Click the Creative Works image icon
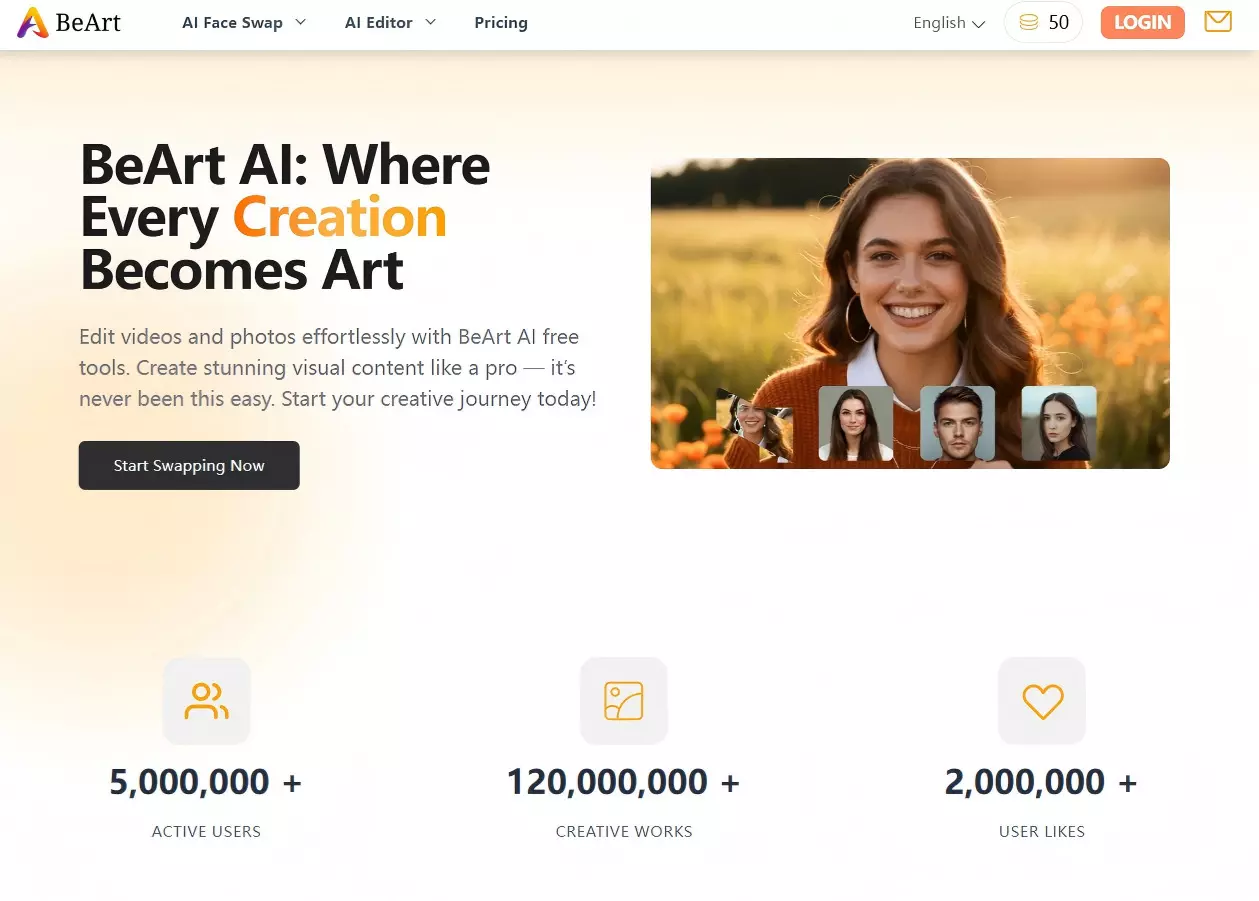1259x901 pixels. click(624, 701)
